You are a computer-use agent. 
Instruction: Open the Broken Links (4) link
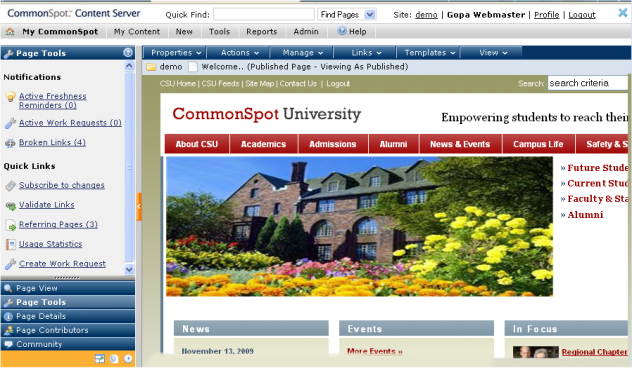click(52, 142)
